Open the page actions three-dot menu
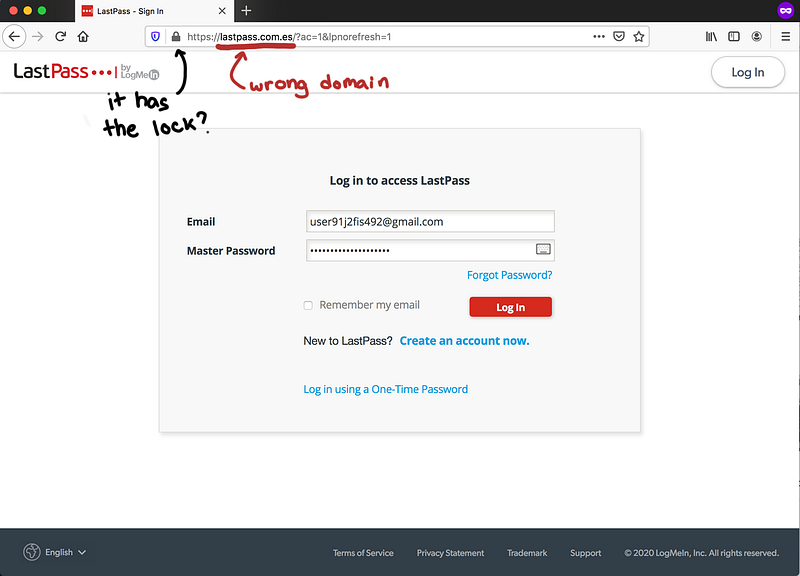 [599, 37]
